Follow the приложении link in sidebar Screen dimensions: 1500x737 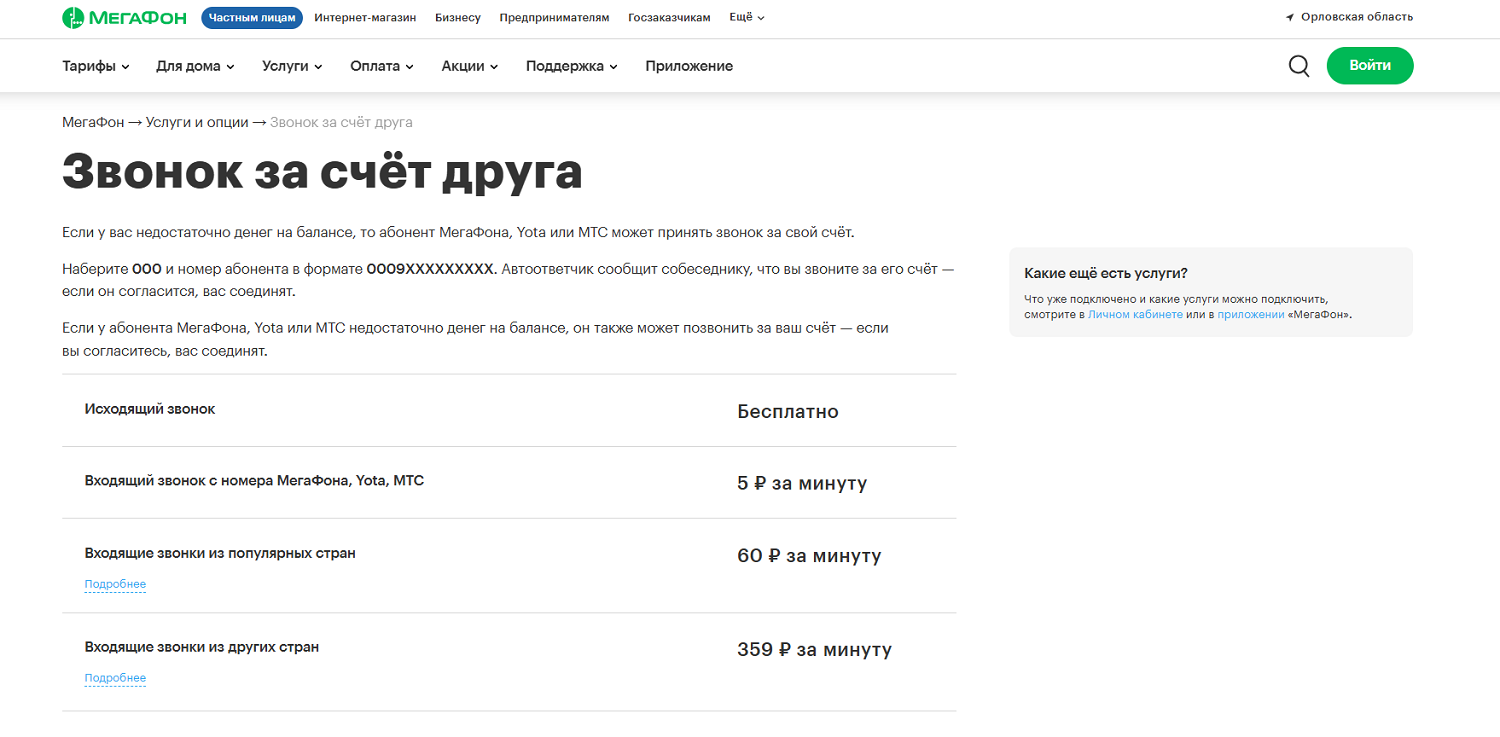(1251, 314)
